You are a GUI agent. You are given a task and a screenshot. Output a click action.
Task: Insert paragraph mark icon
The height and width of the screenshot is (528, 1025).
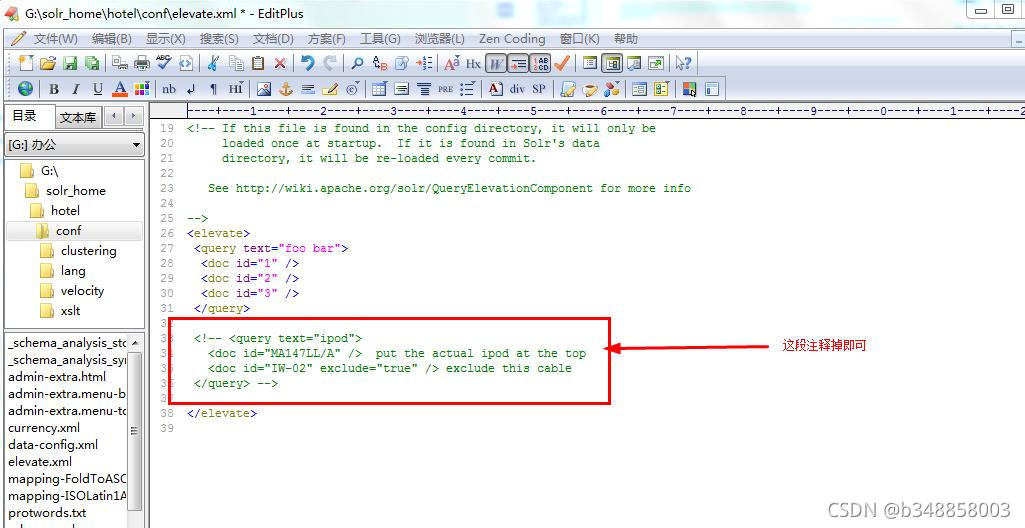click(212, 89)
